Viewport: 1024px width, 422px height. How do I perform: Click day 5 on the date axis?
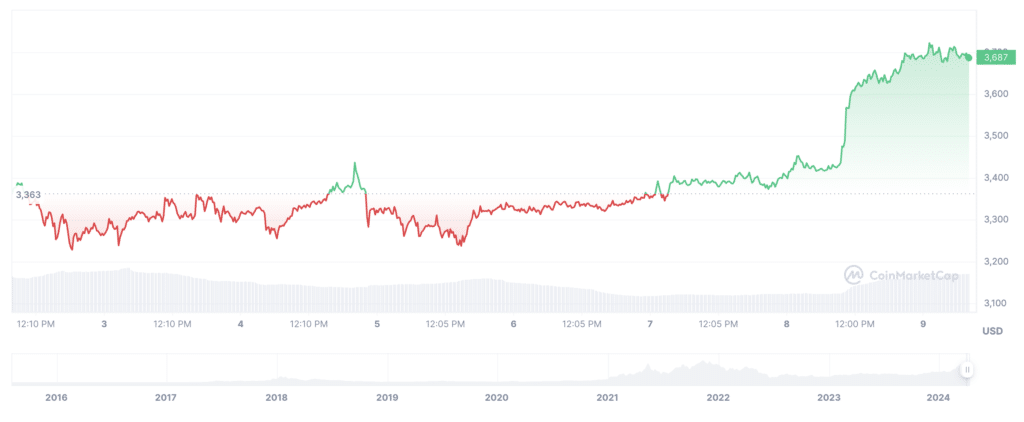pos(377,324)
